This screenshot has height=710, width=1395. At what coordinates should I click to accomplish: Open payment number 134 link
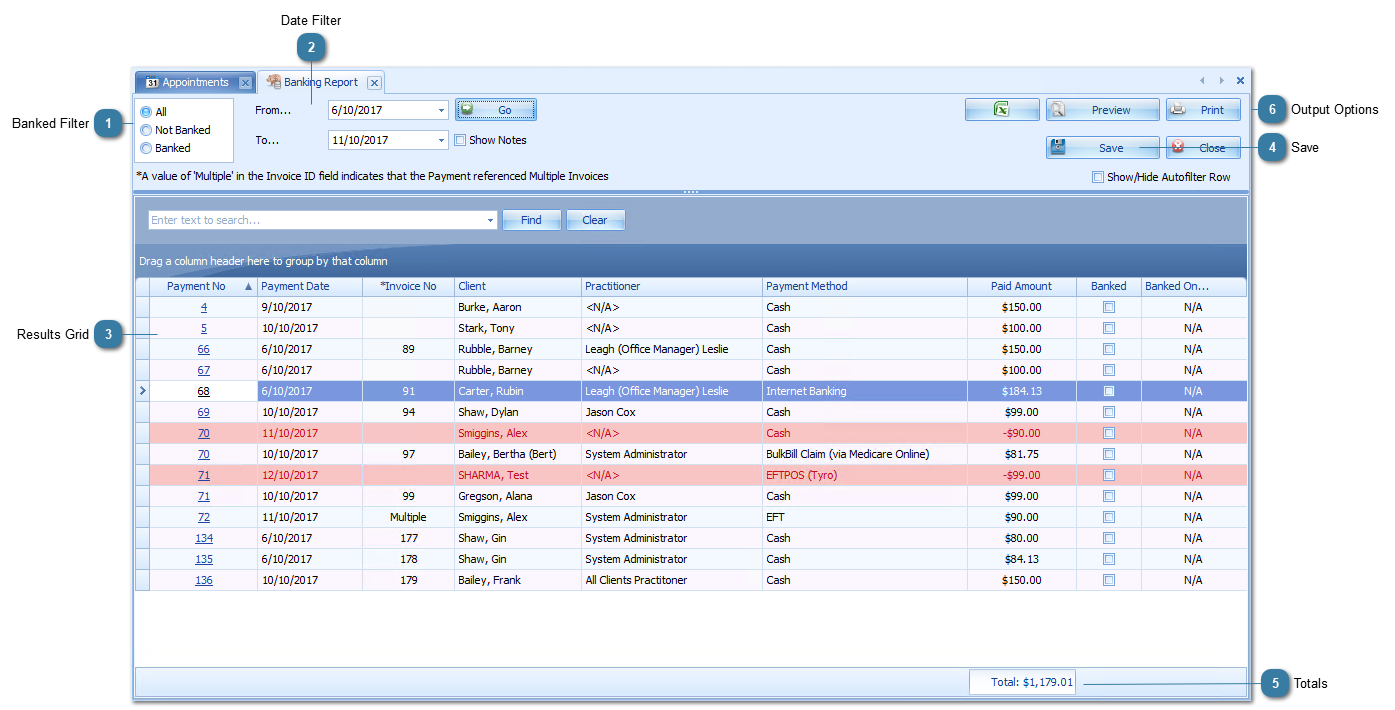tap(204, 538)
